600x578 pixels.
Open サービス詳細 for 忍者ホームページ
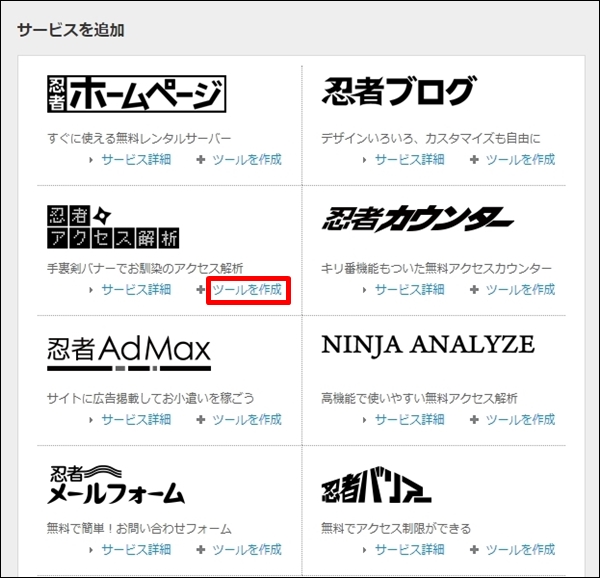point(136,160)
